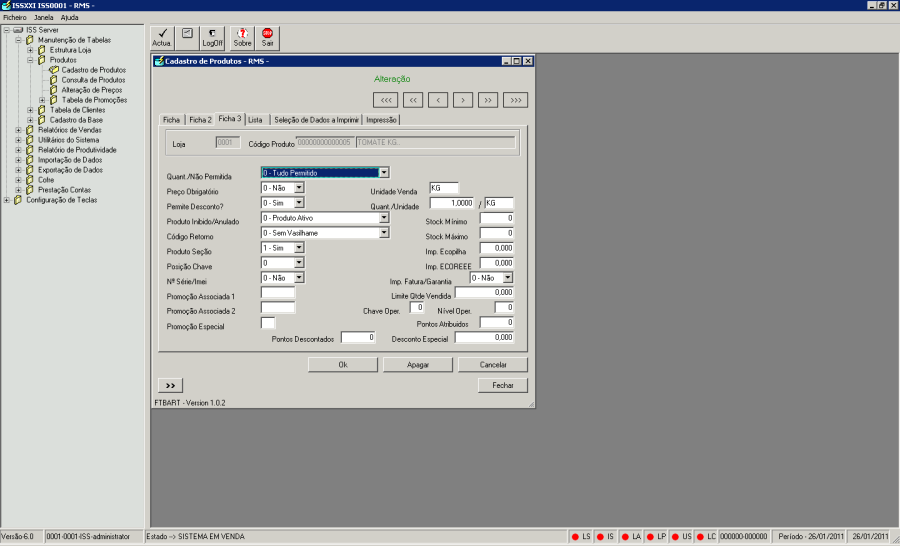Expand the Estrutura Loja tree node
The width and height of the screenshot is (900, 546).
(x=30, y=50)
